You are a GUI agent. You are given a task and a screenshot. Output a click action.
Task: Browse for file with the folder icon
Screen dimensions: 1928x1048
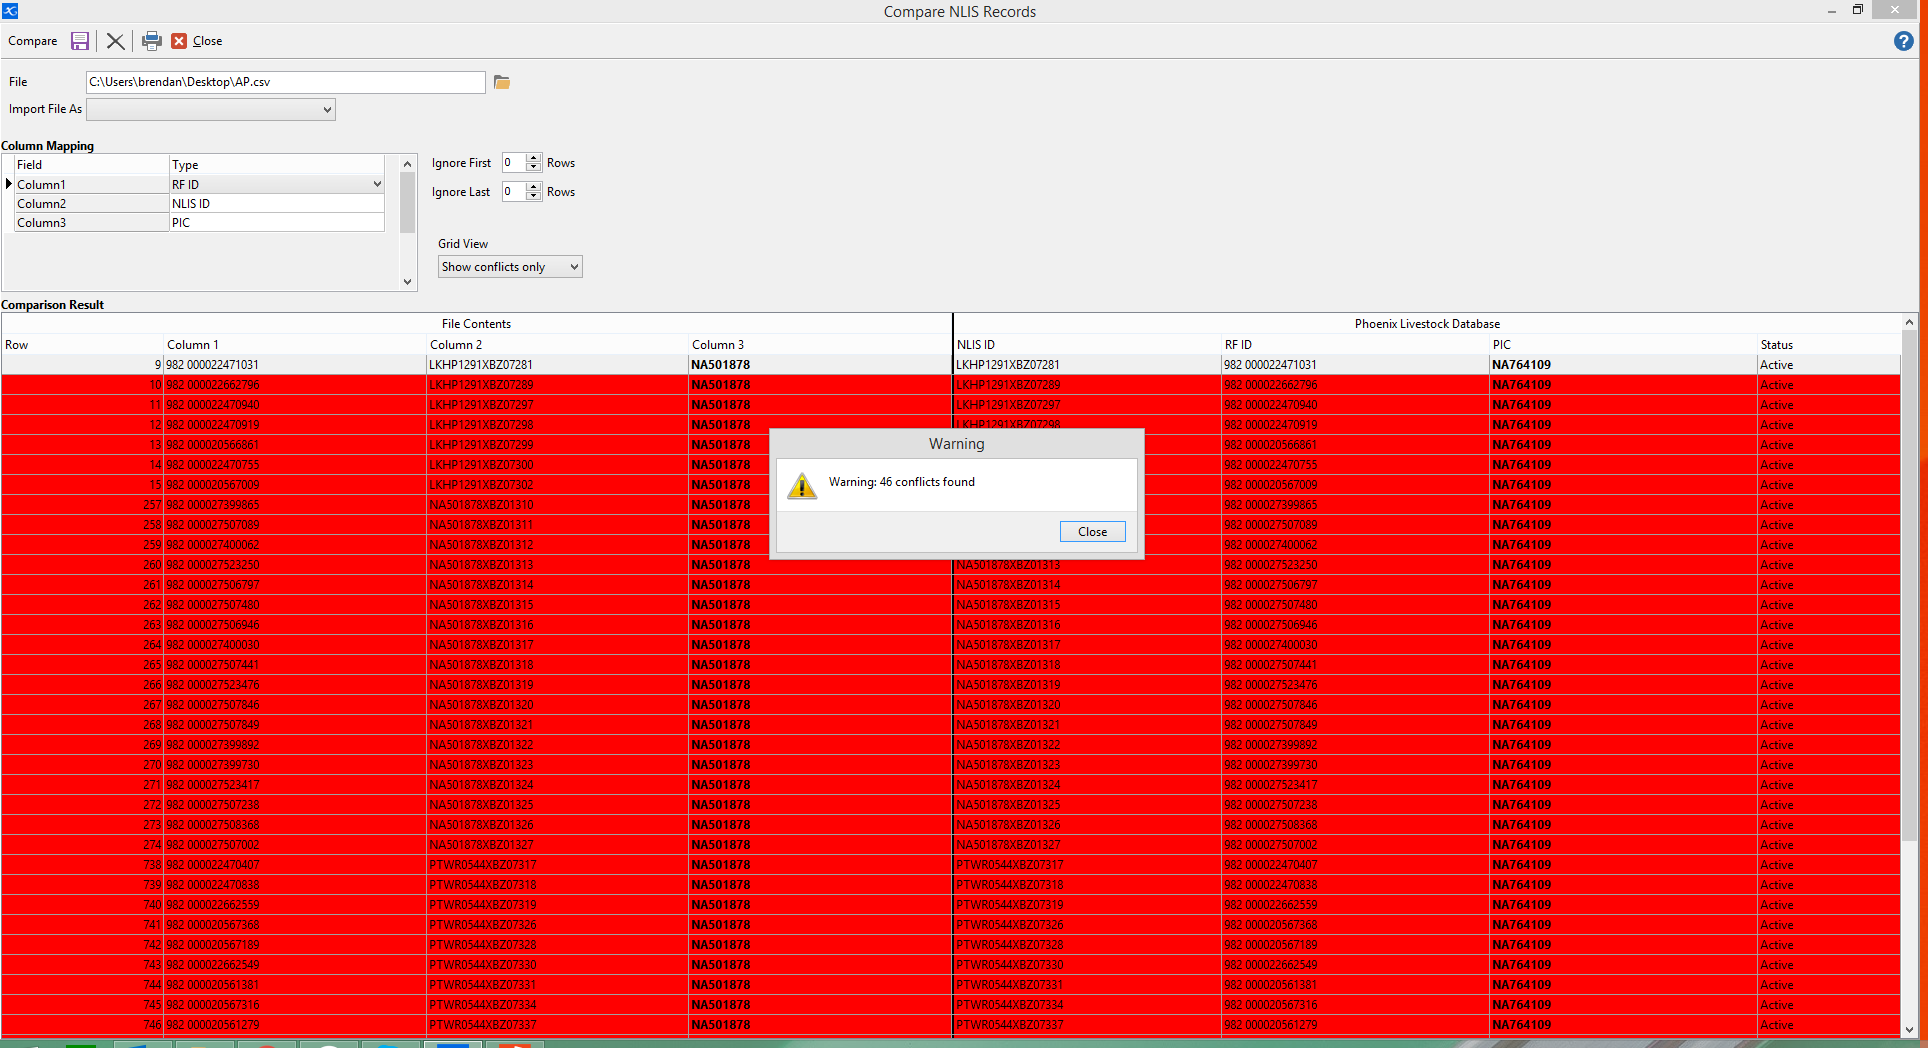point(502,82)
